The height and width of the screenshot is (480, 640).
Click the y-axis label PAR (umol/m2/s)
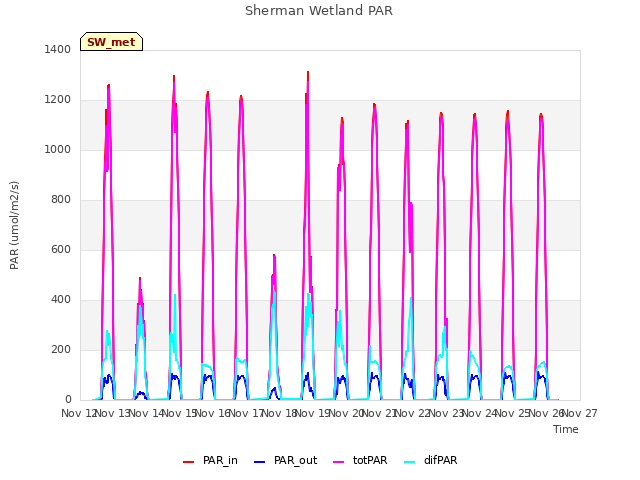click(x=14, y=225)
